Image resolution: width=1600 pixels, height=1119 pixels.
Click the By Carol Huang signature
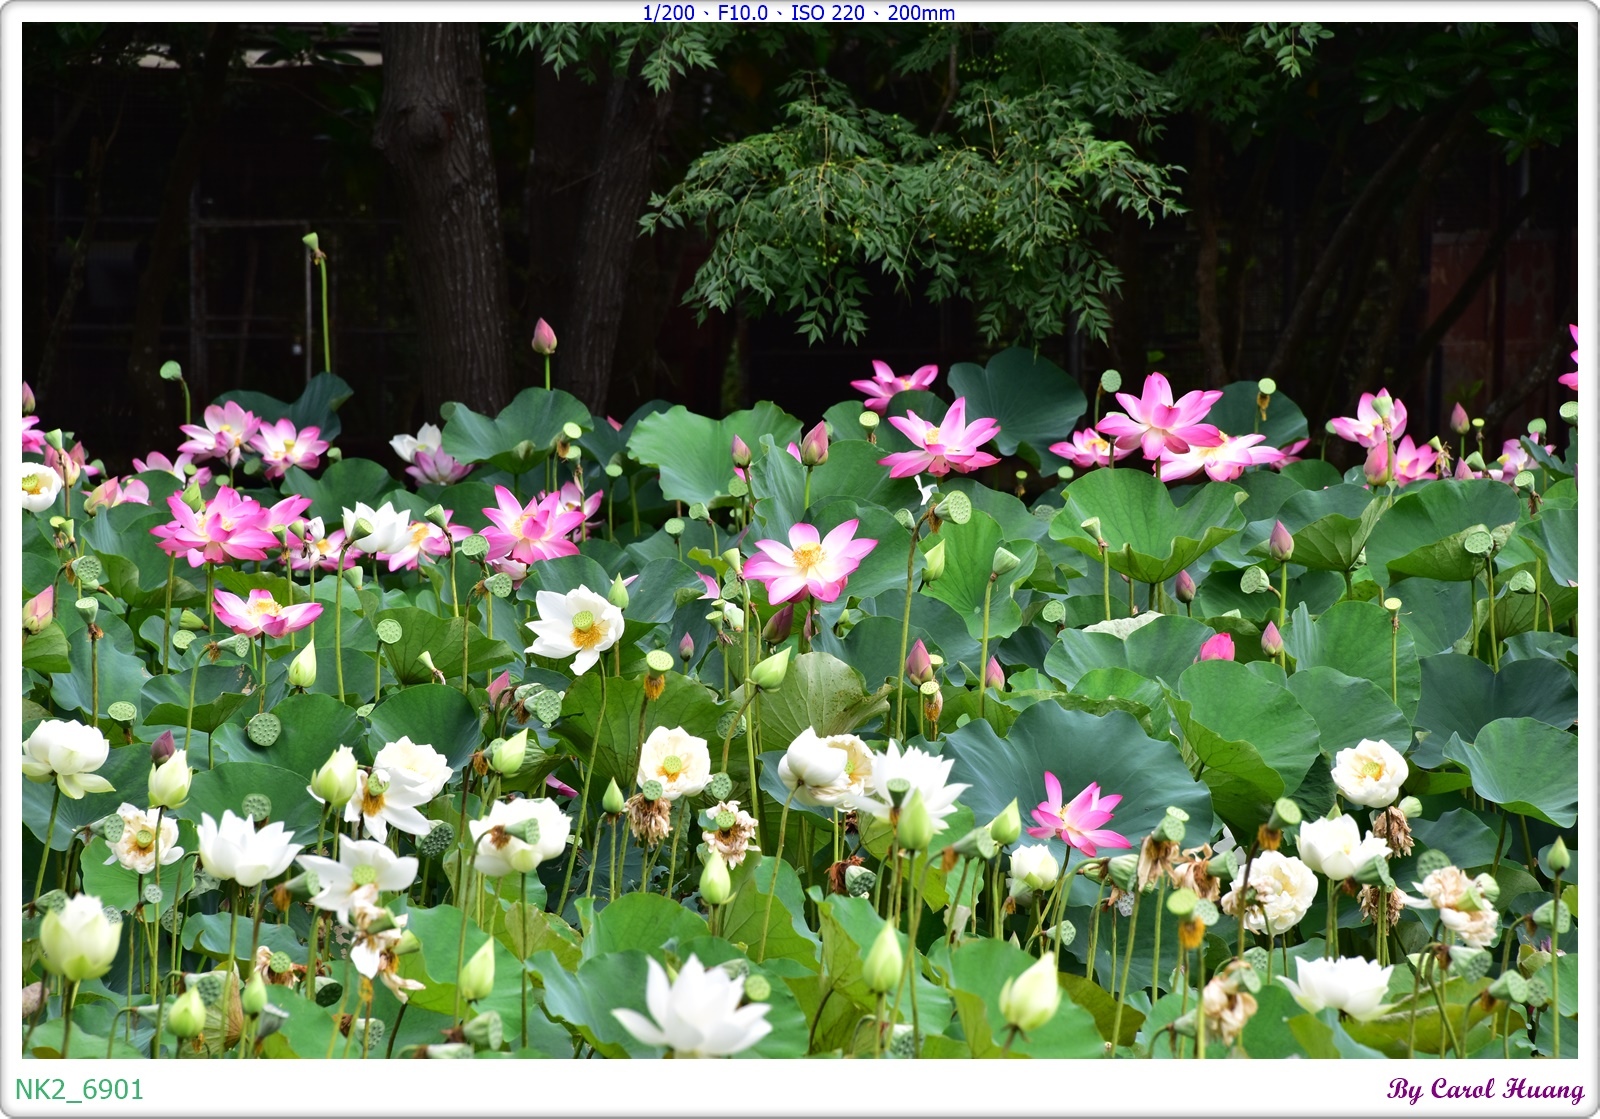tap(1485, 1089)
